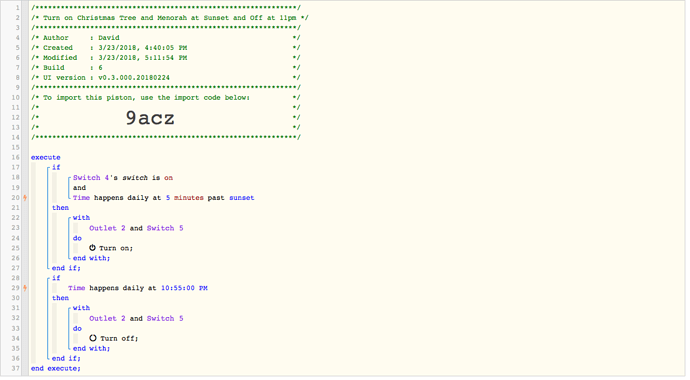
Task: Click the lightning bolt beside line 20
Action: (25, 198)
